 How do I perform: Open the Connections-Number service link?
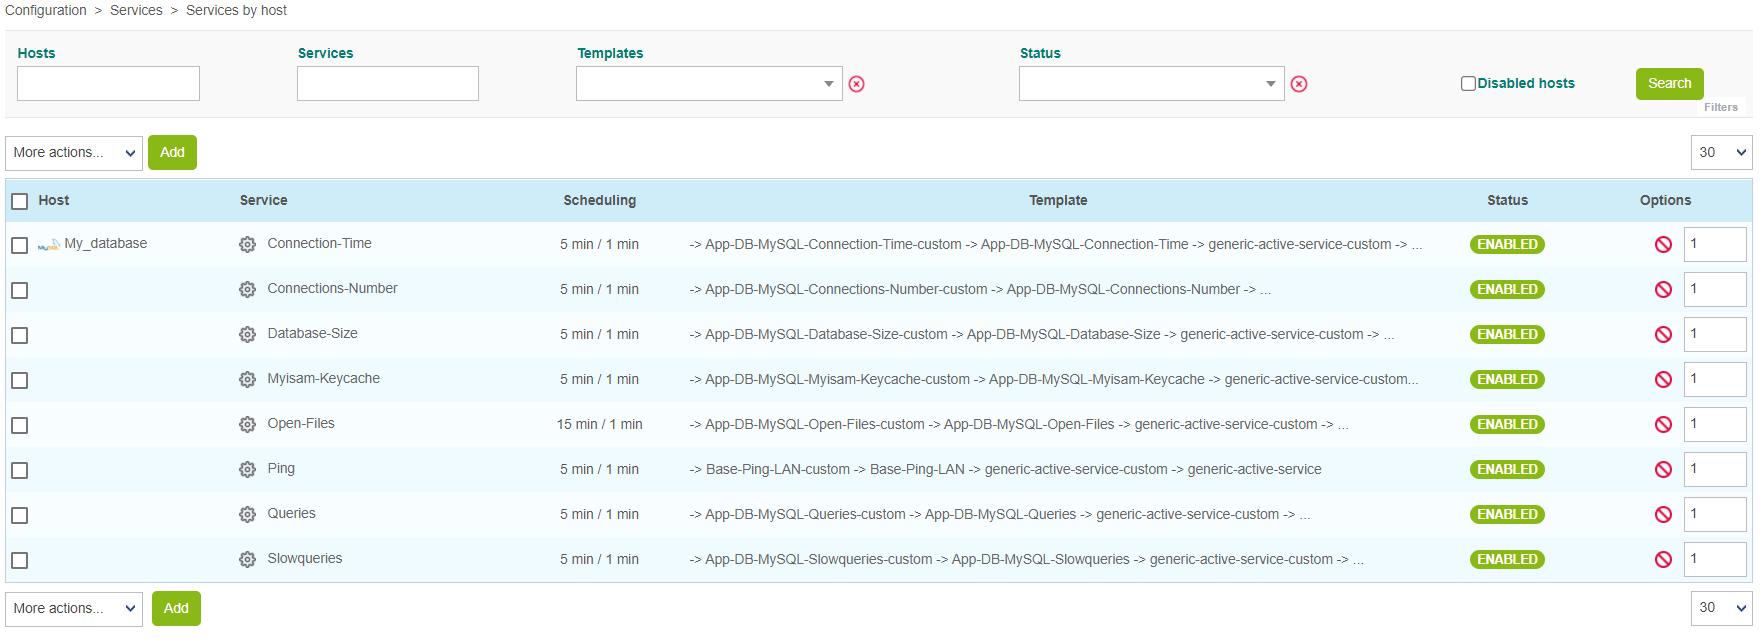pos(332,289)
